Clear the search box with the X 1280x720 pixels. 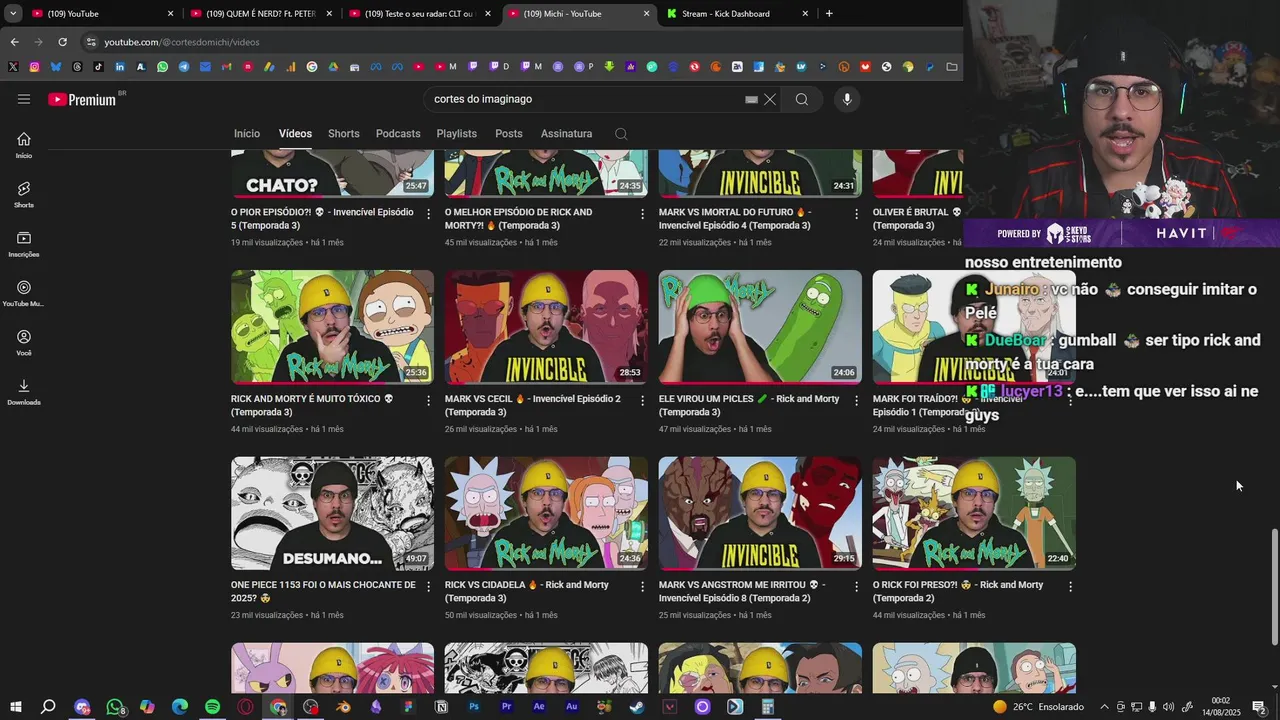click(x=770, y=99)
